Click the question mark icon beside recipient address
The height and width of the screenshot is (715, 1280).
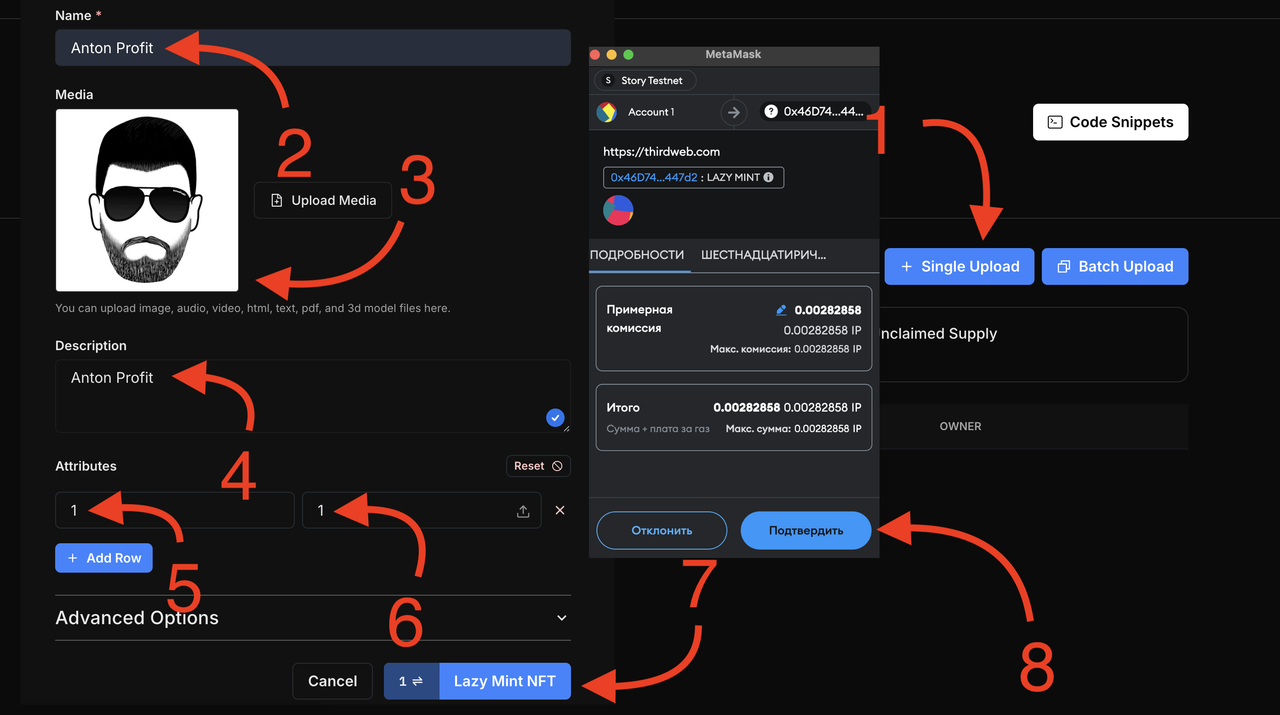[771, 112]
